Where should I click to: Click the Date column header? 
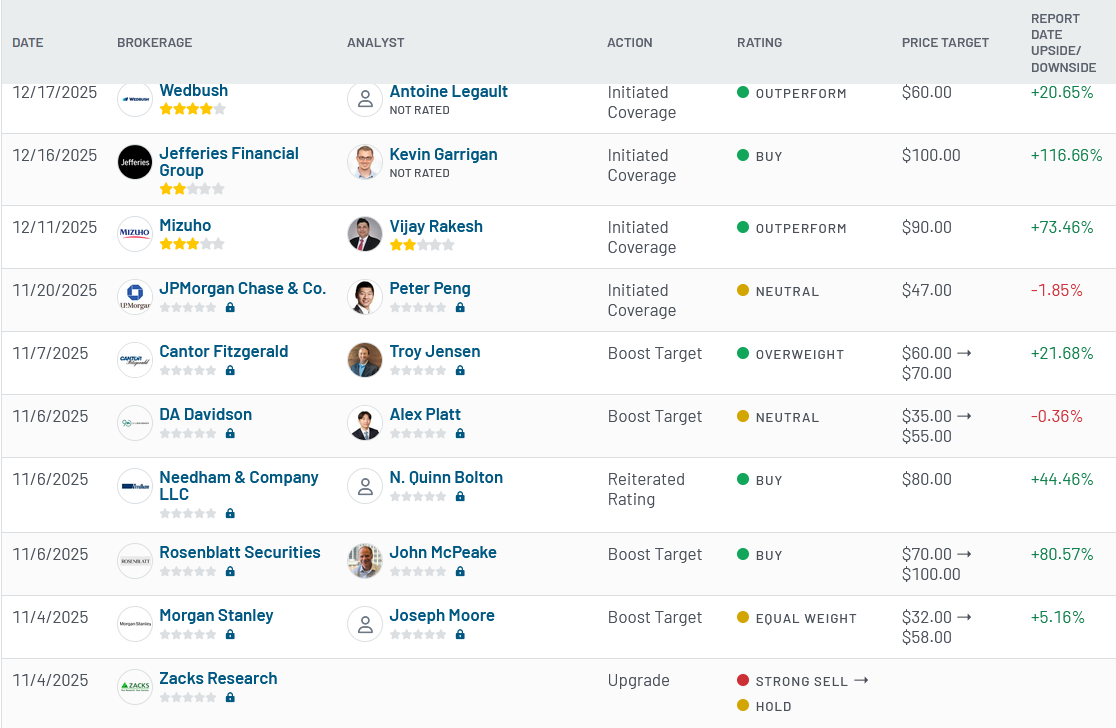(x=28, y=43)
